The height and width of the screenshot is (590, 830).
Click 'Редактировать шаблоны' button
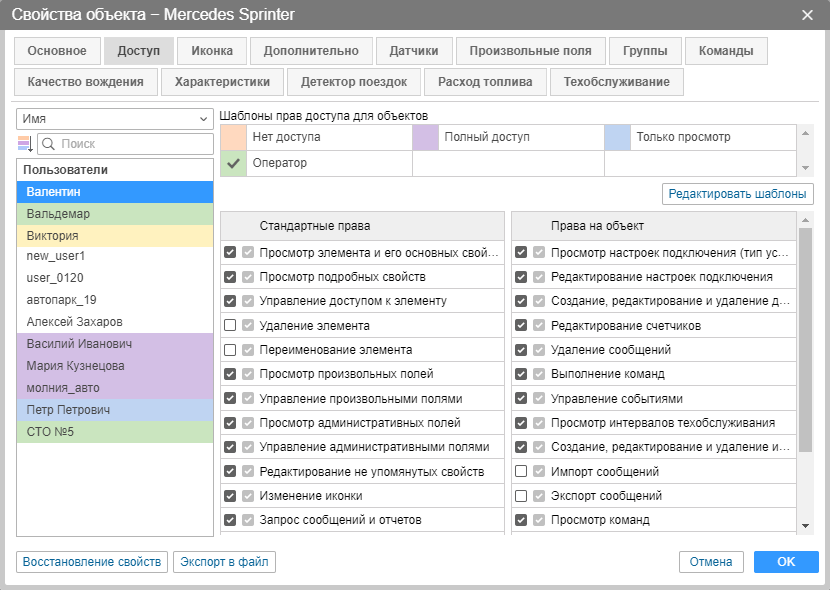[x=738, y=194]
